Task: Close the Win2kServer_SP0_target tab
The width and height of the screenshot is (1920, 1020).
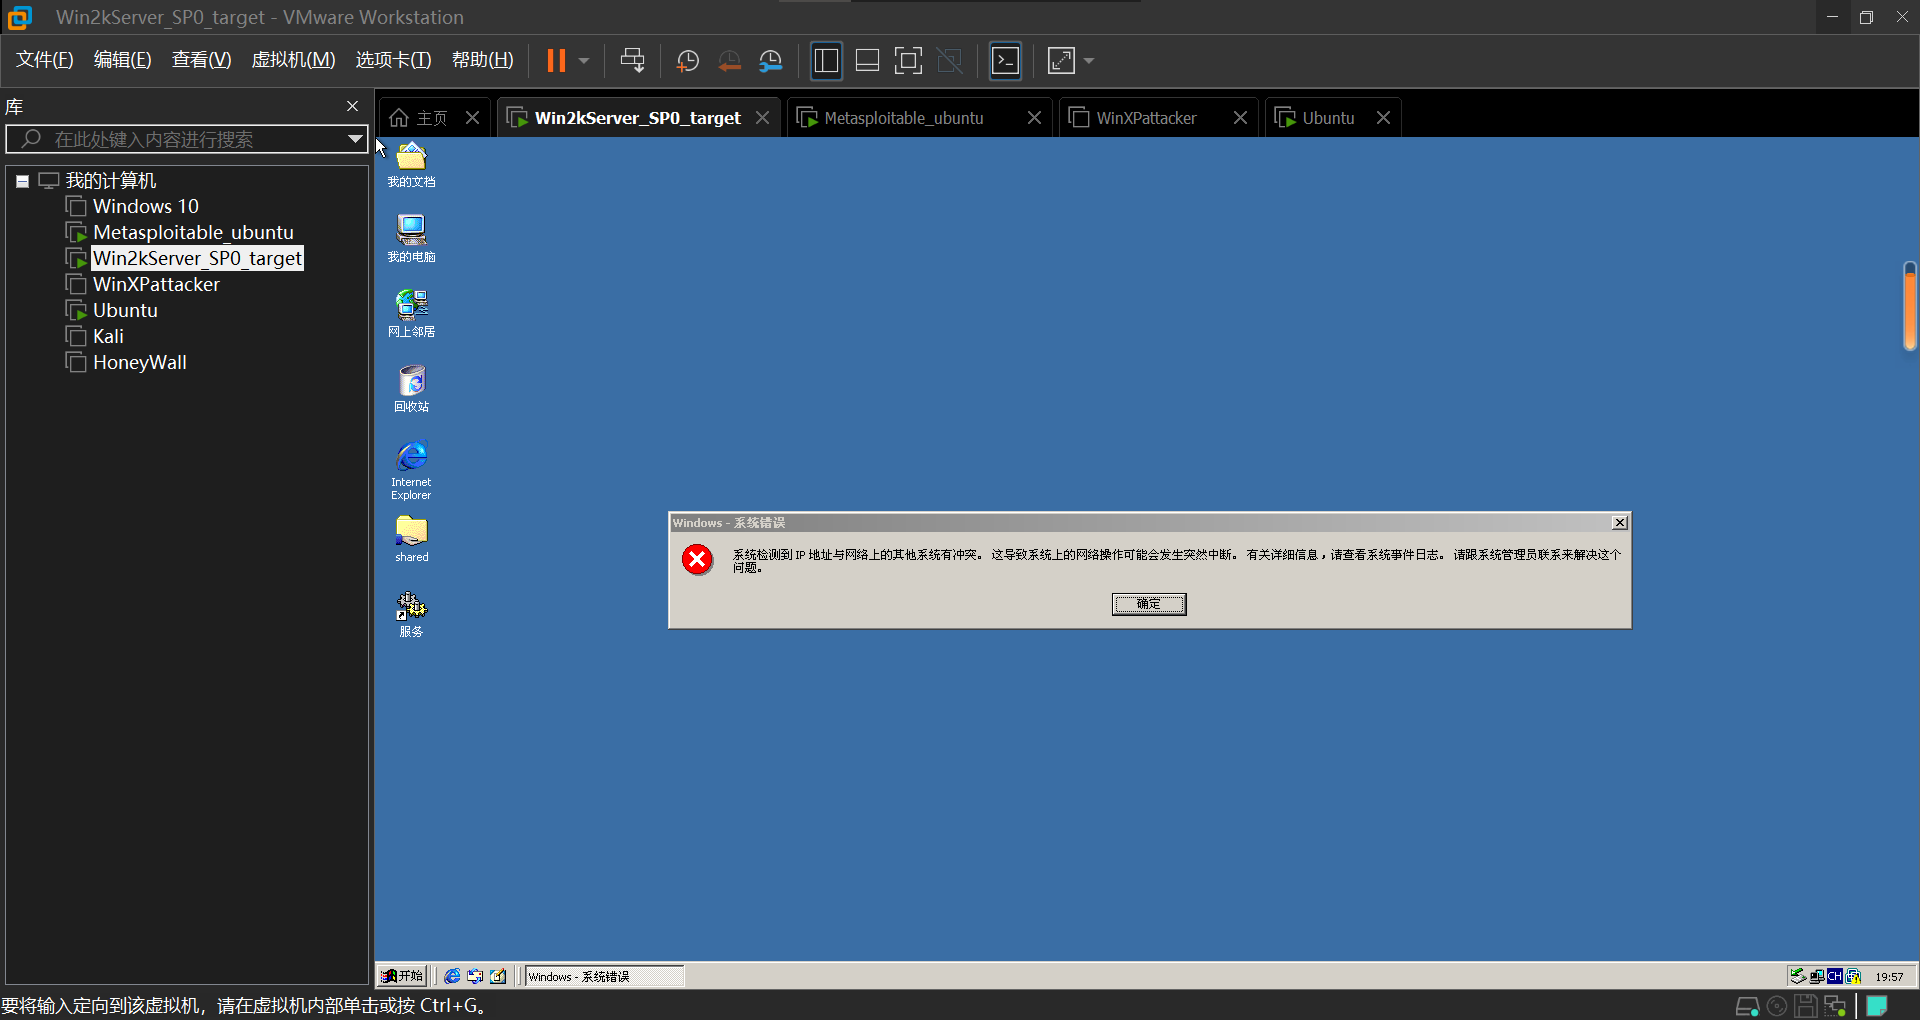Action: [x=762, y=118]
